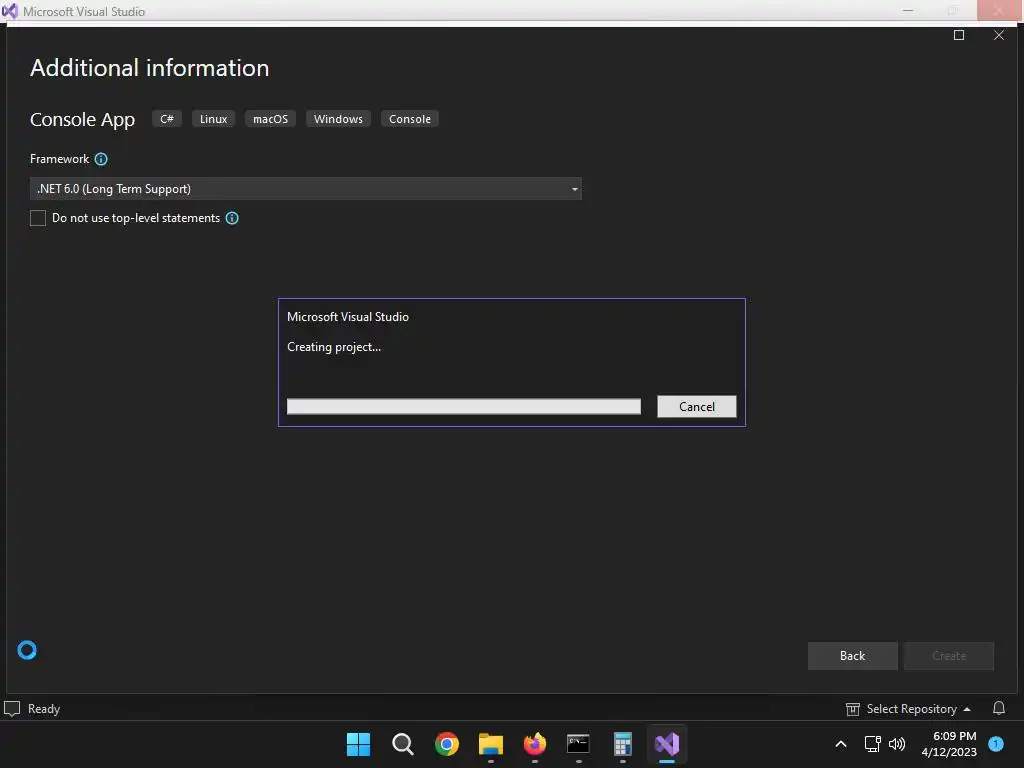Click the C# tag

coord(167,119)
